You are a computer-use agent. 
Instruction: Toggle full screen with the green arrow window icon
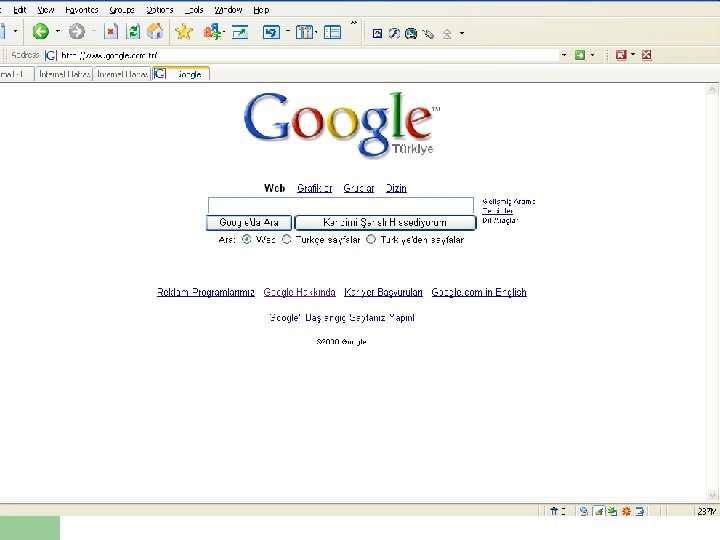240,32
